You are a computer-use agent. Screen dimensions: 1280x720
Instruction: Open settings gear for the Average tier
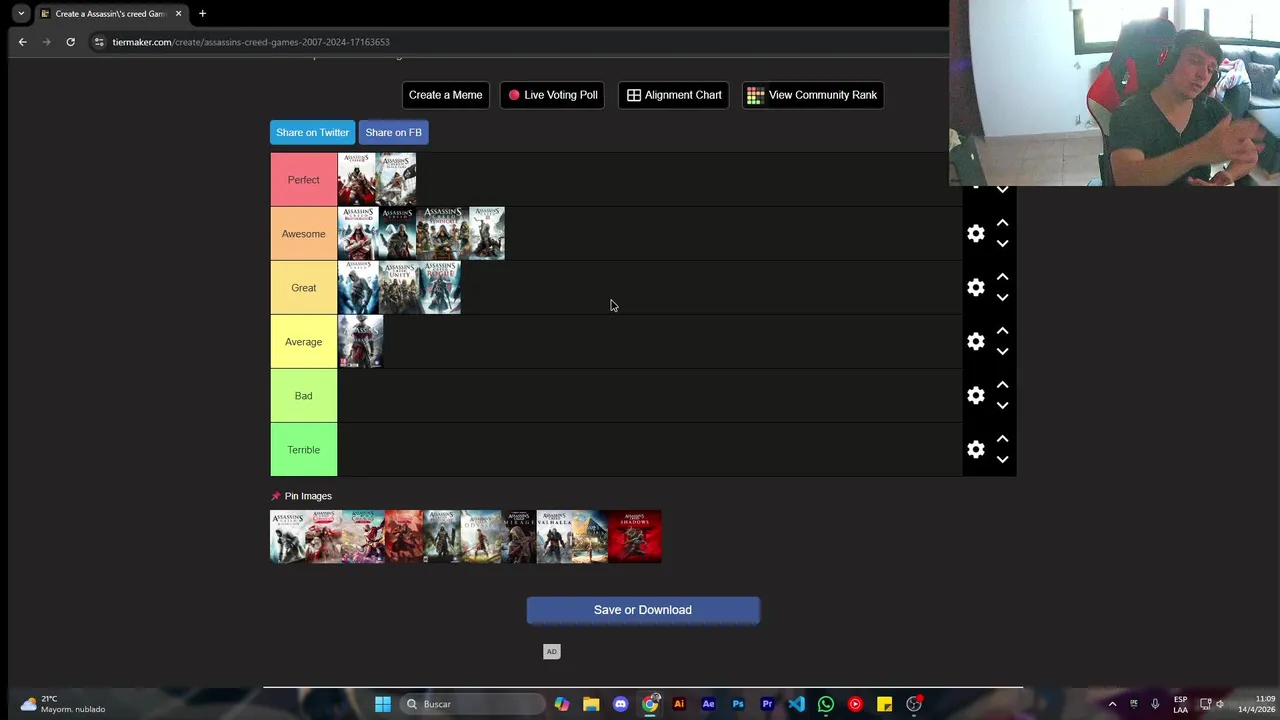pos(976,342)
